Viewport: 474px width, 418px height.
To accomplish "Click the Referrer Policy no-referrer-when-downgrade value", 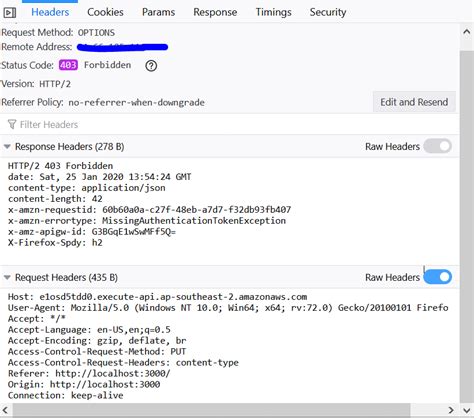I will (x=136, y=102).
